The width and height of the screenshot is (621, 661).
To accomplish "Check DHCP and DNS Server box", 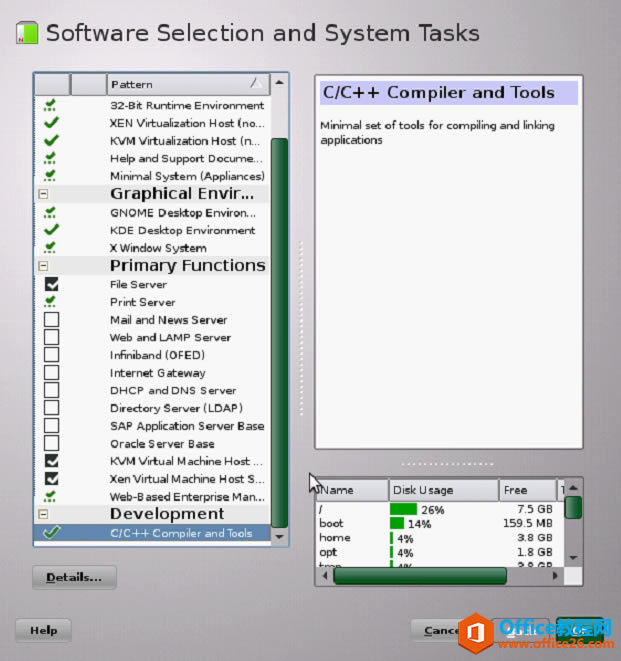I will click(x=51, y=390).
